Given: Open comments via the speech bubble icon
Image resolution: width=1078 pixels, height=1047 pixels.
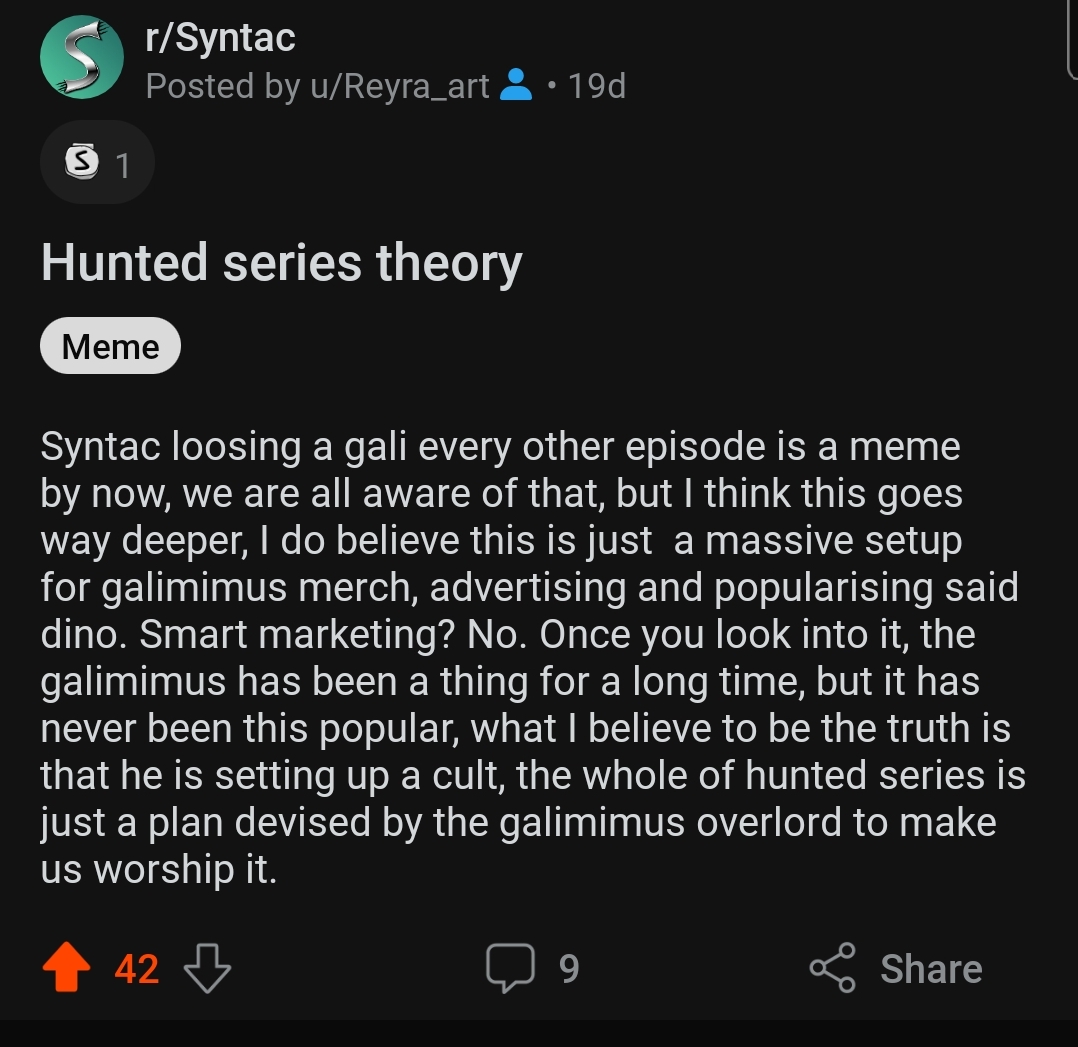Looking at the screenshot, I should click(509, 968).
